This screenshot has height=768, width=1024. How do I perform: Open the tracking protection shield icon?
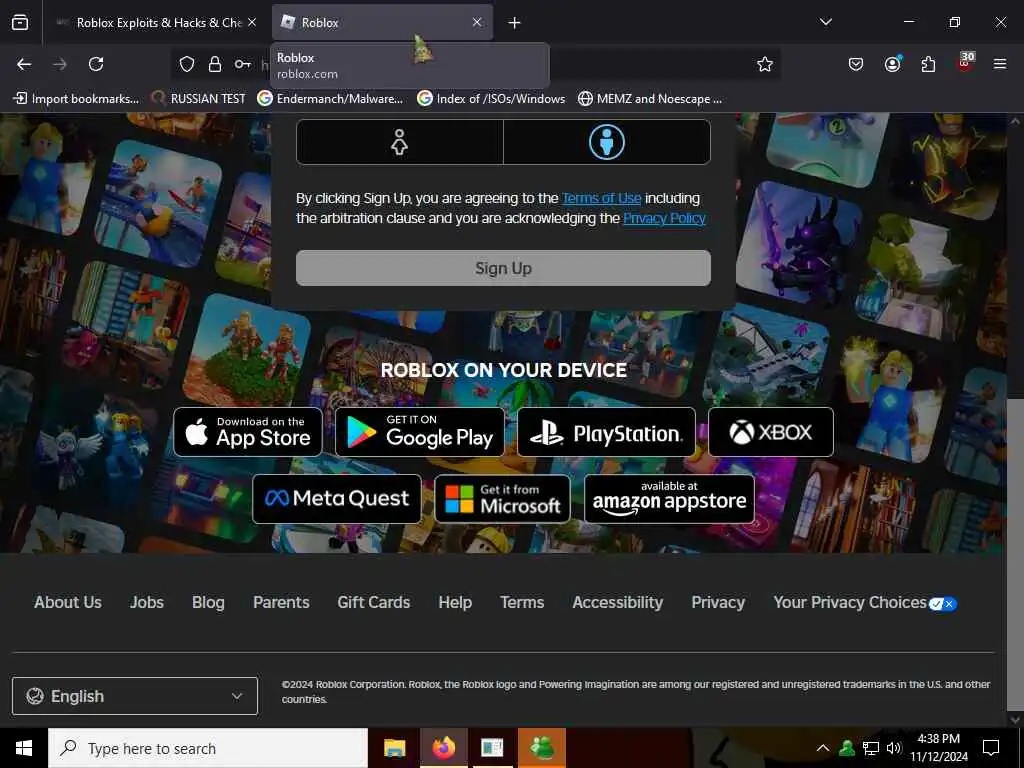(187, 64)
